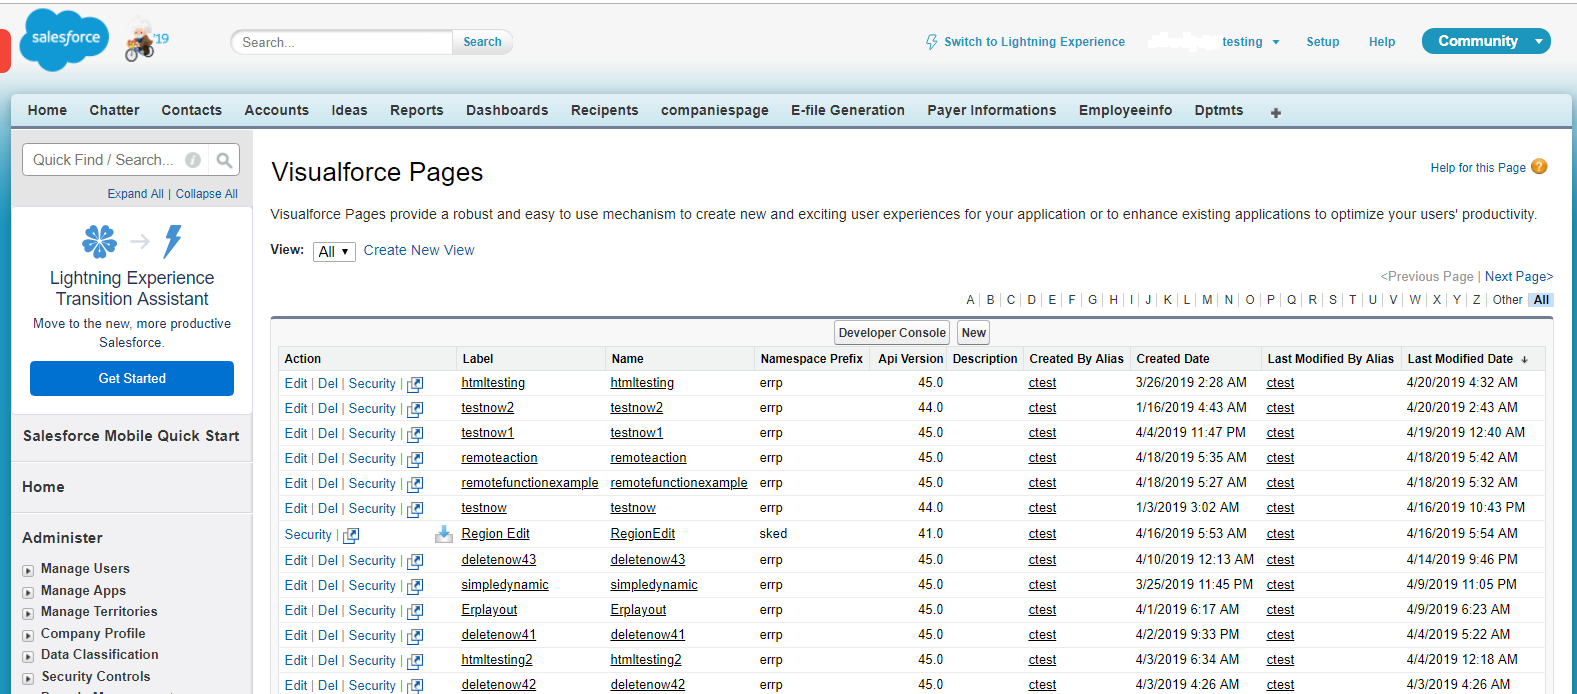Viewport: 1577px width, 694px height.
Task: Click the plus icon to add tabs
Action: pyautogui.click(x=1275, y=113)
